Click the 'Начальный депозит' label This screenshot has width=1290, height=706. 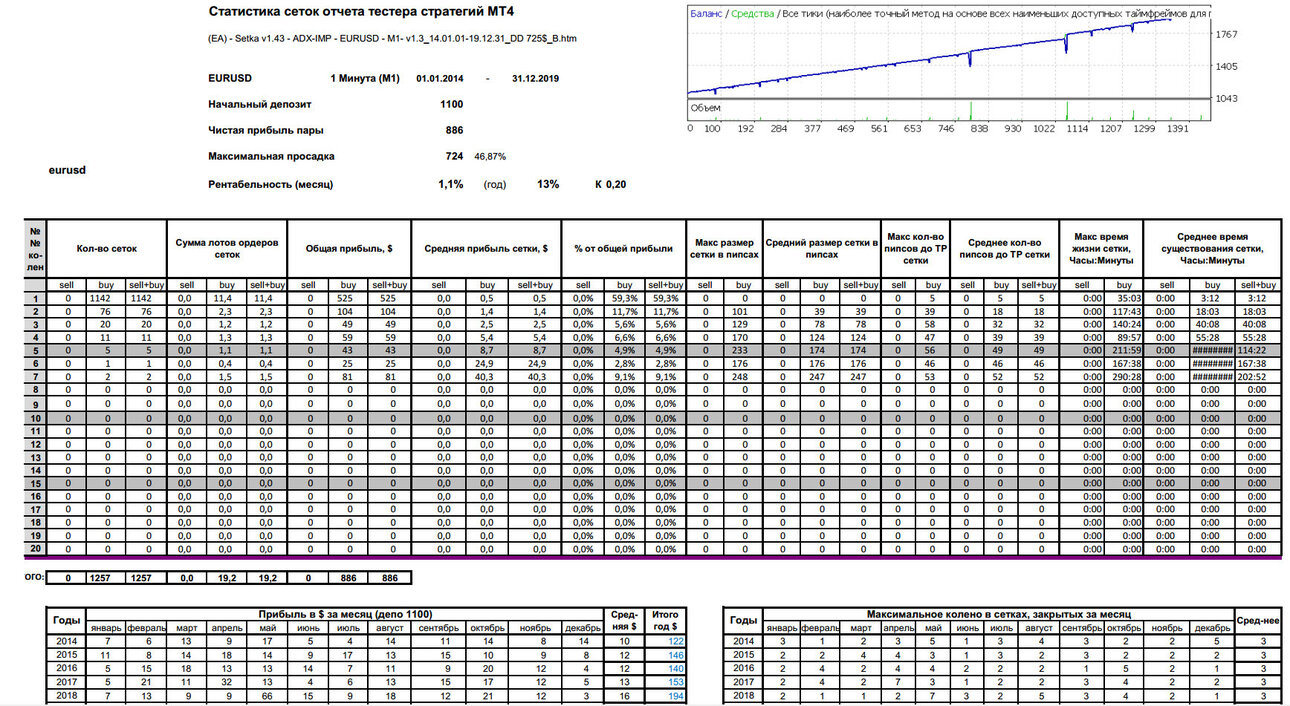pyautogui.click(x=260, y=104)
